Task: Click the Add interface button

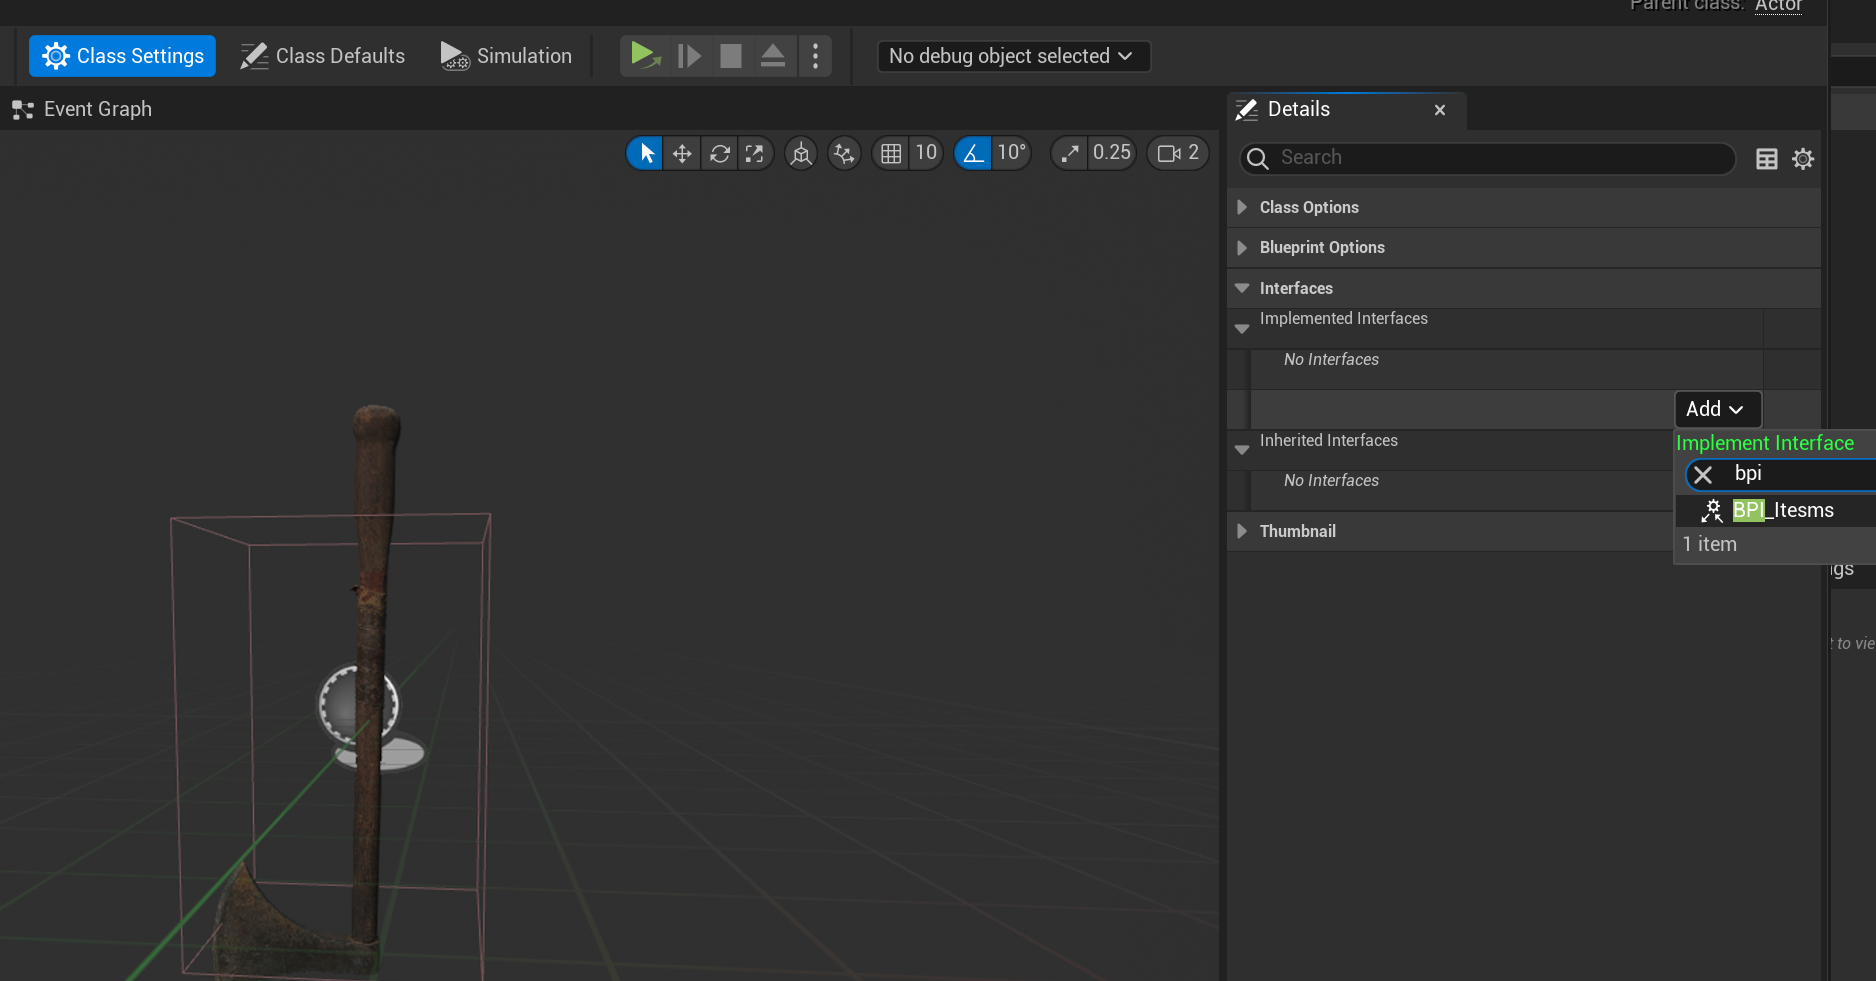Action: [x=1716, y=409]
